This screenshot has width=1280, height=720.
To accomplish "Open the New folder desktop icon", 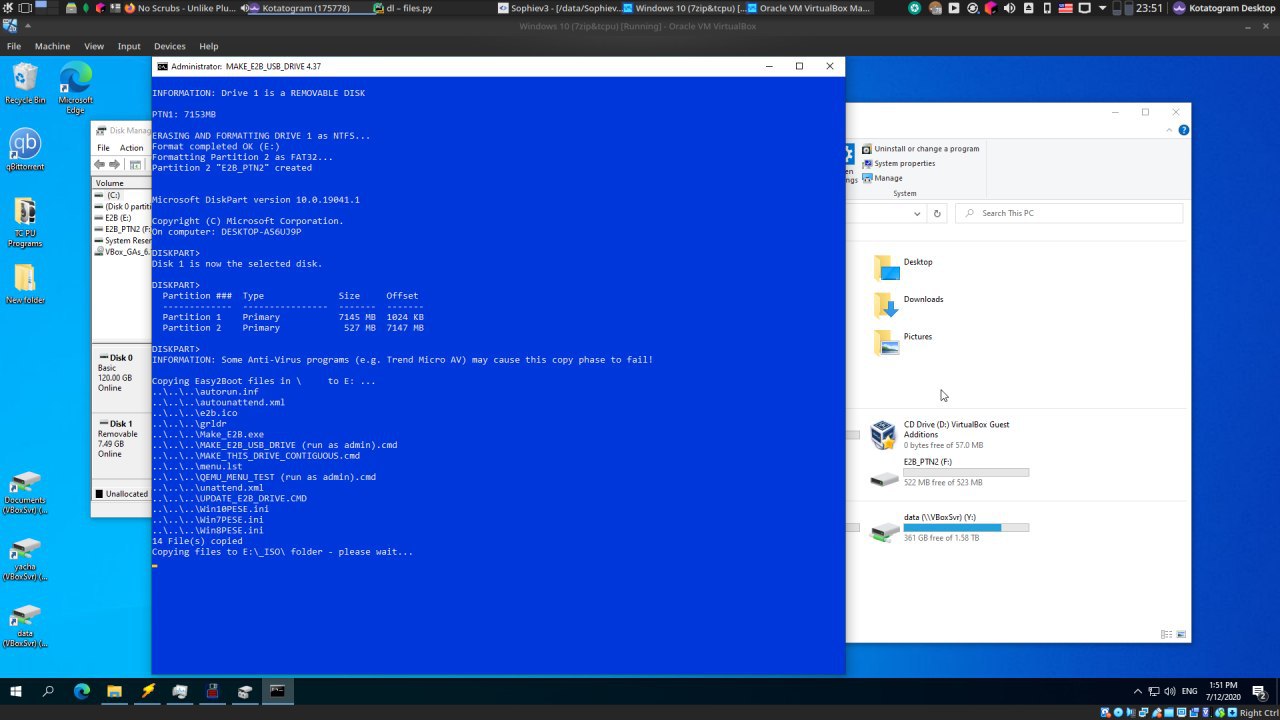I will pos(25,284).
